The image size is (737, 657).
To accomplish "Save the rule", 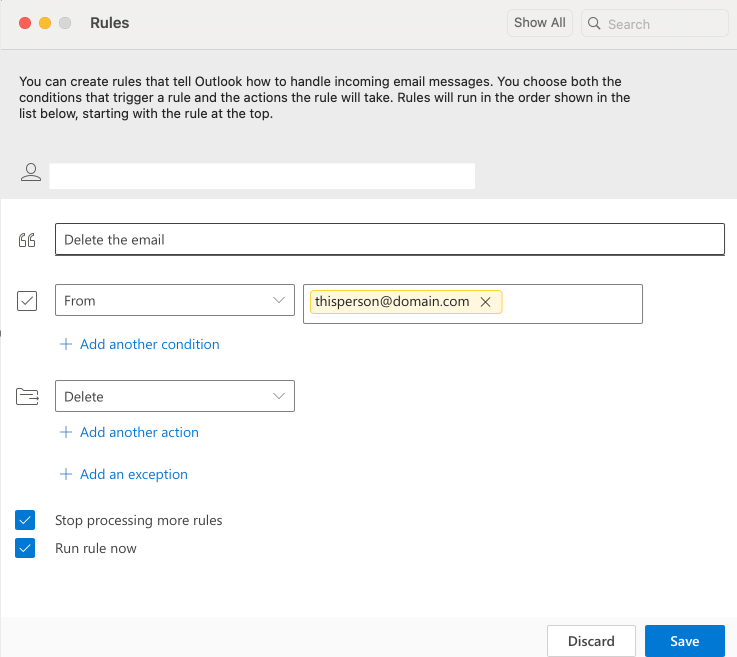I will pyautogui.click(x=684, y=641).
